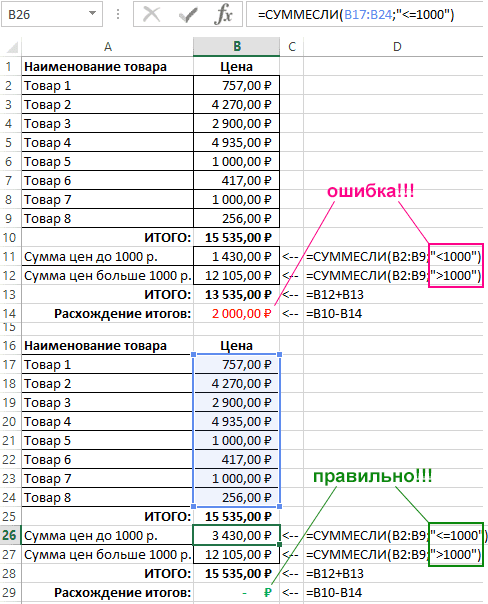Click cell B11 showing 1 430,00
This screenshot has width=488, height=604.
pyautogui.click(x=236, y=256)
